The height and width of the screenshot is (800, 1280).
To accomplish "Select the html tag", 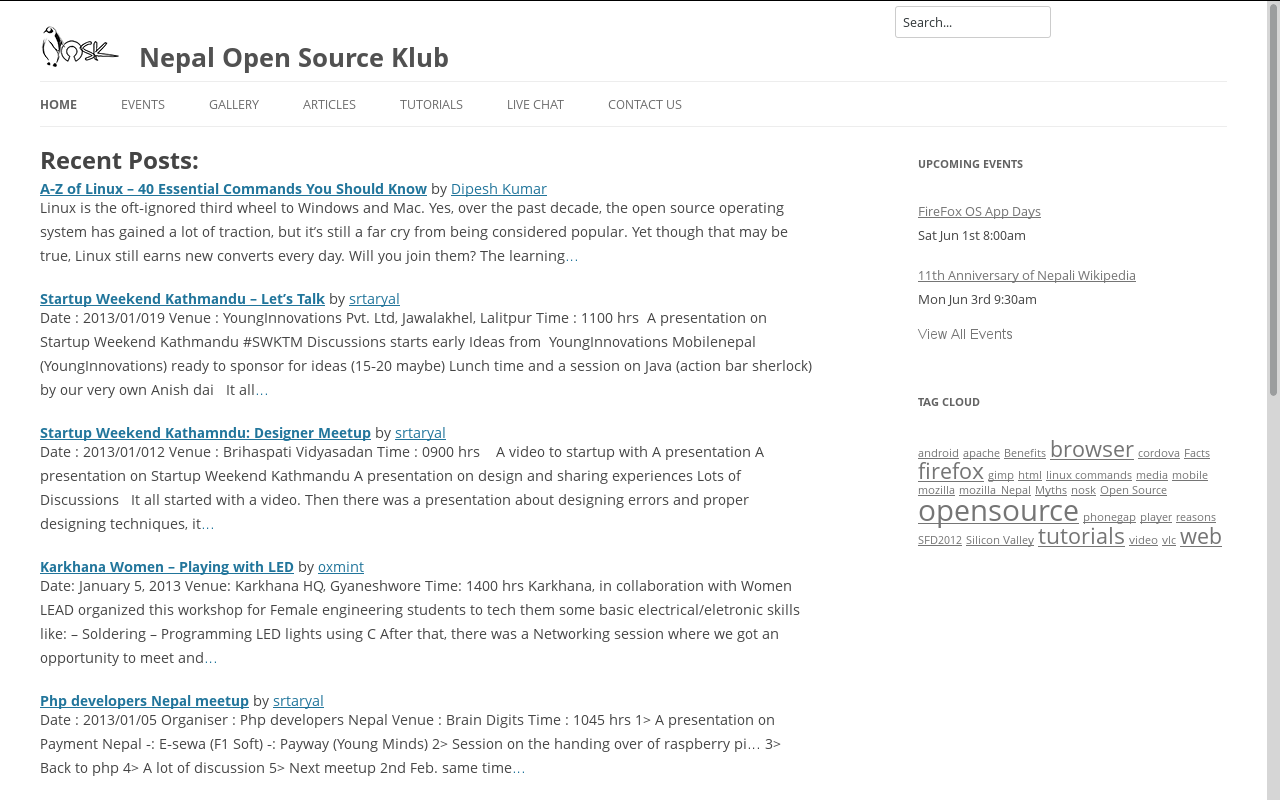I will coord(1030,475).
